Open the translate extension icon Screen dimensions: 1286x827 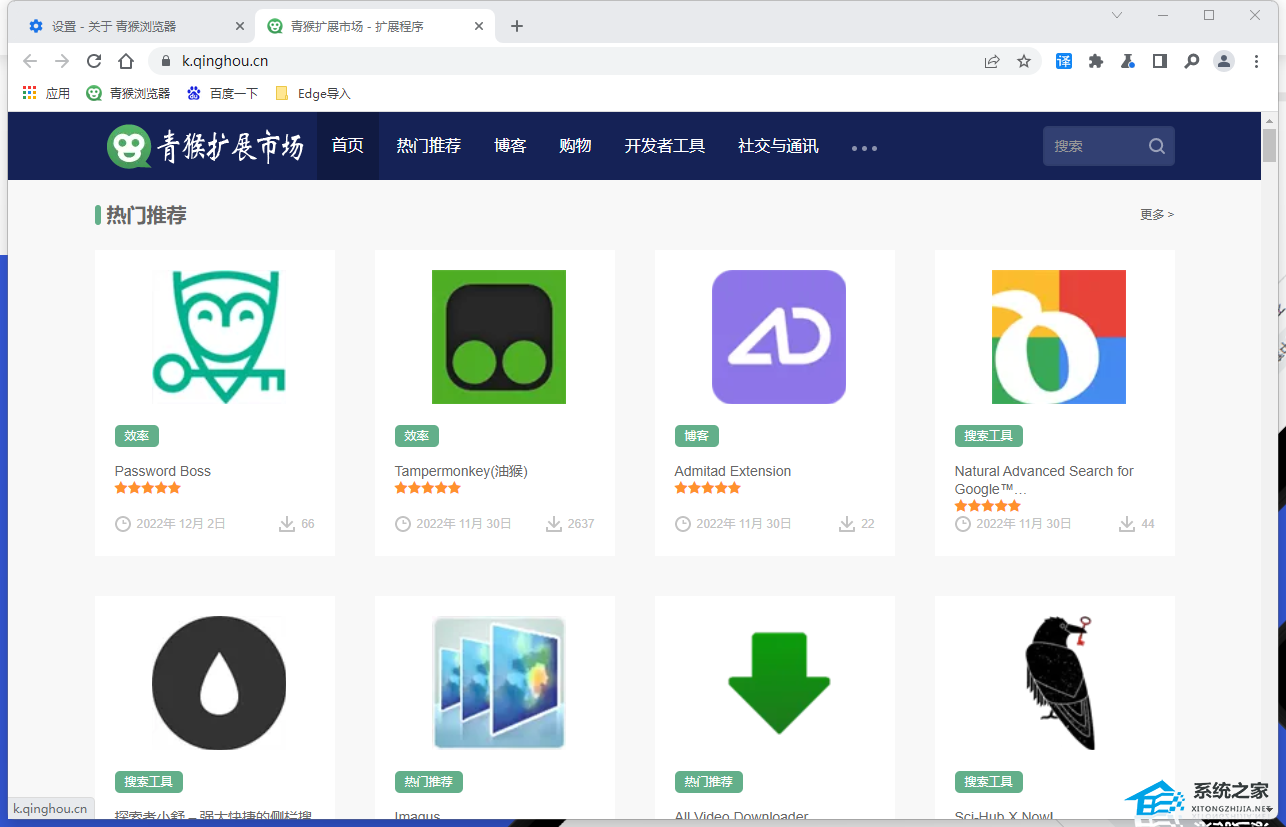[x=1064, y=61]
